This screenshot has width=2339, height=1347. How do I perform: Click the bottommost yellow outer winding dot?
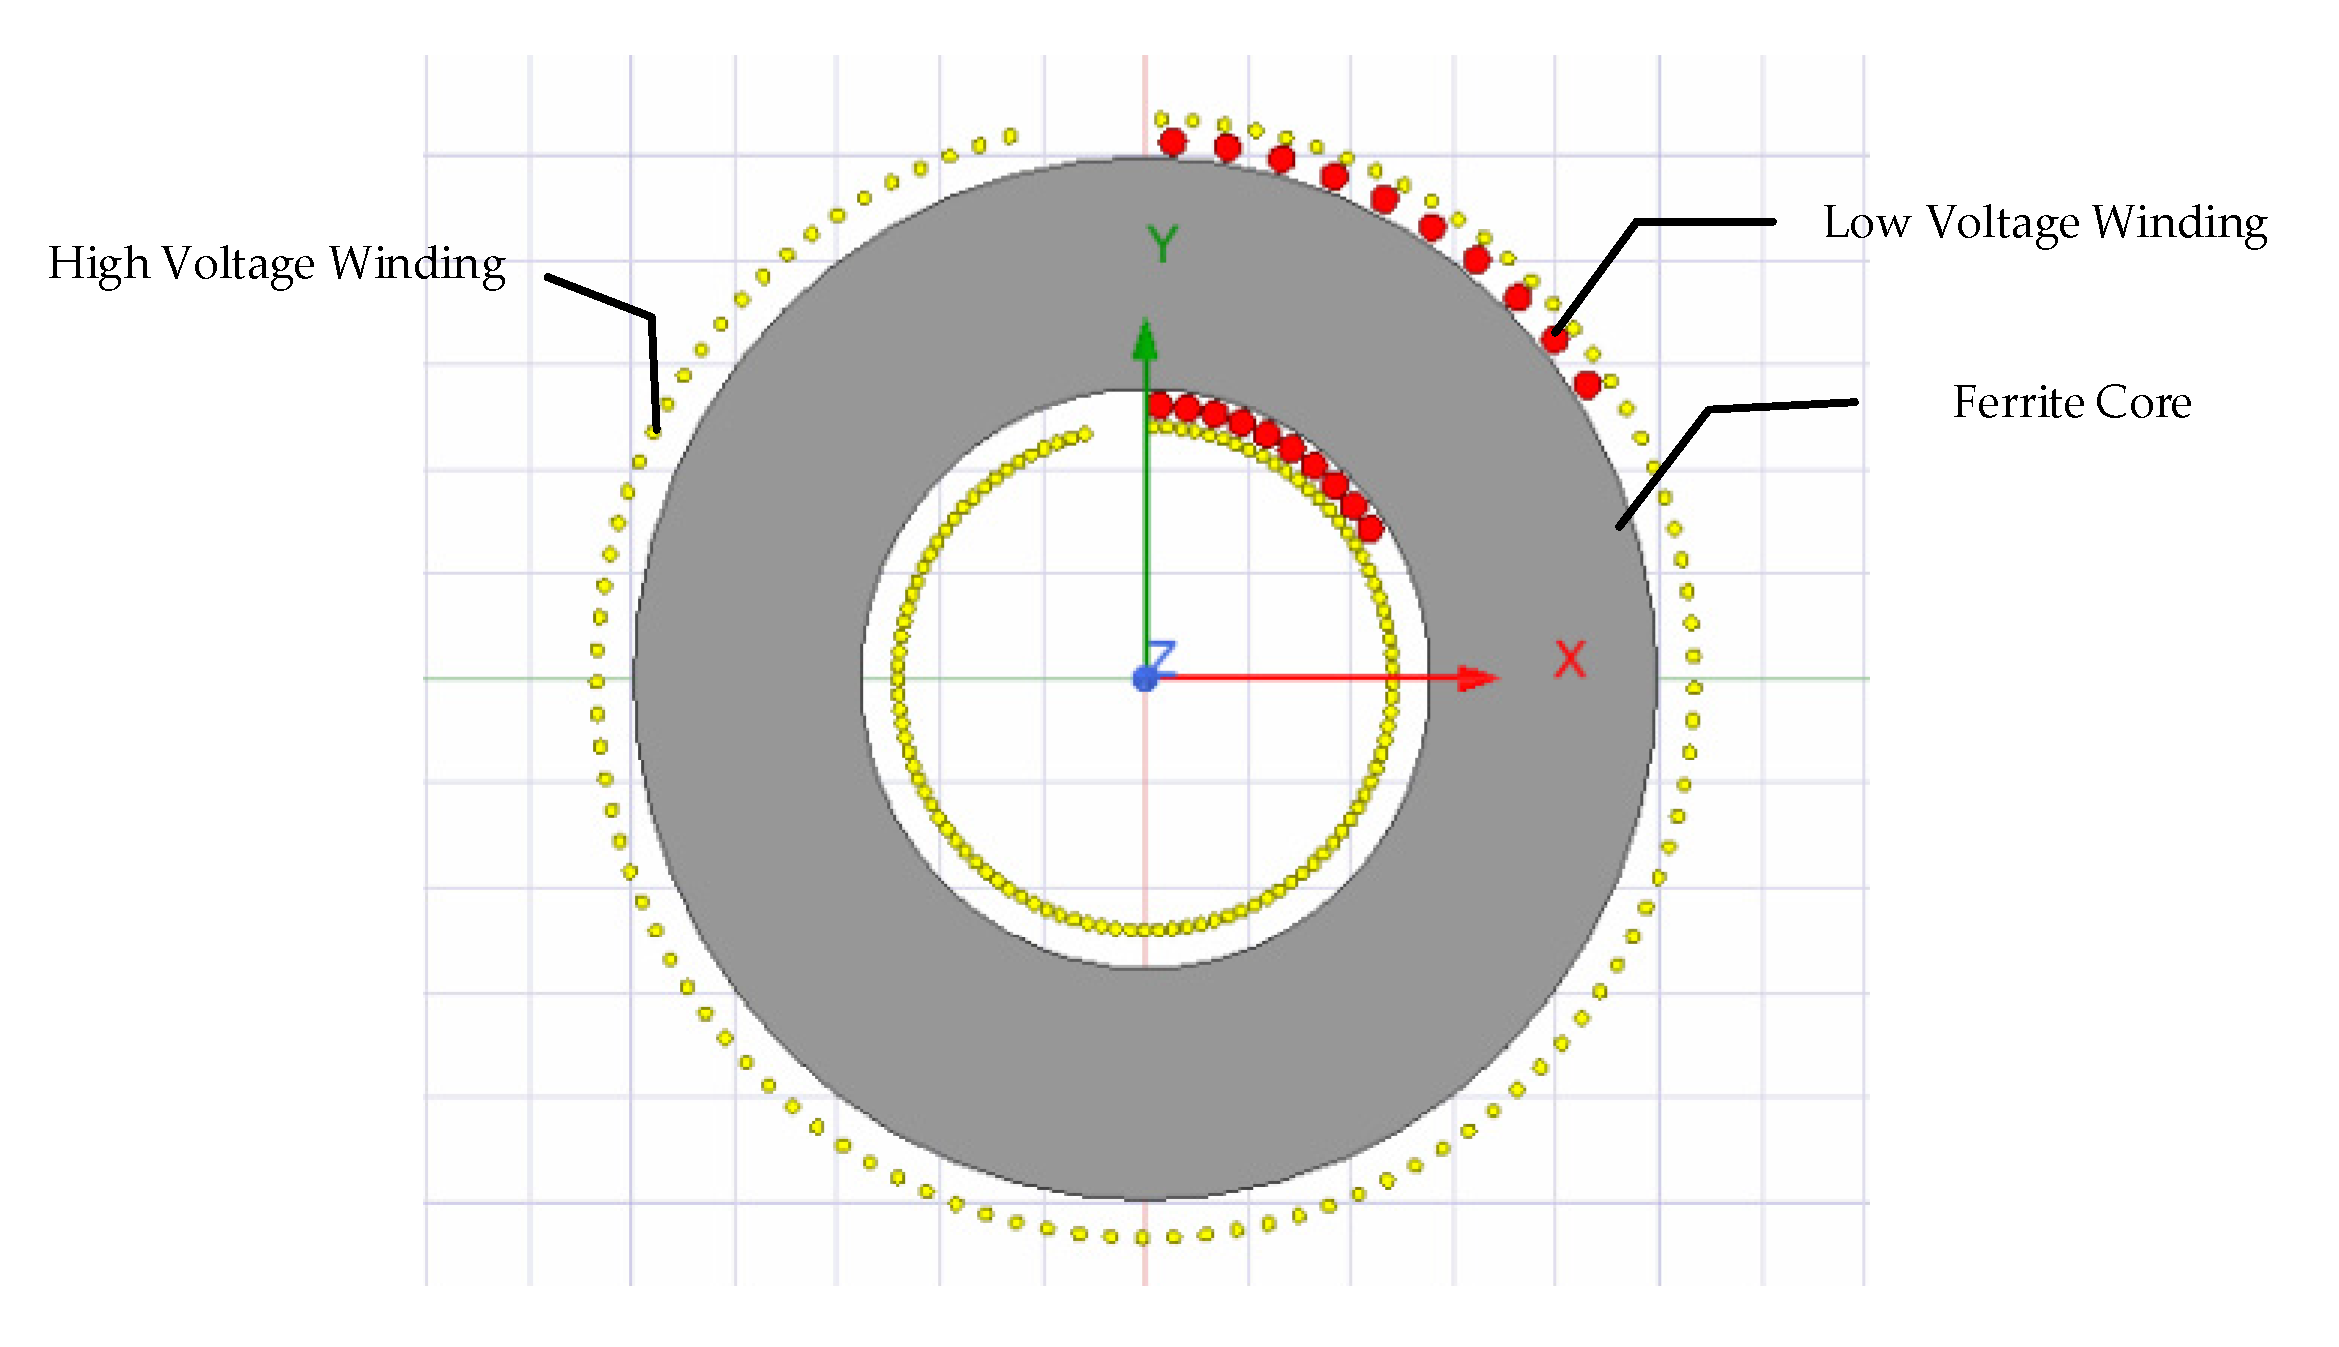pyautogui.click(x=1142, y=1237)
